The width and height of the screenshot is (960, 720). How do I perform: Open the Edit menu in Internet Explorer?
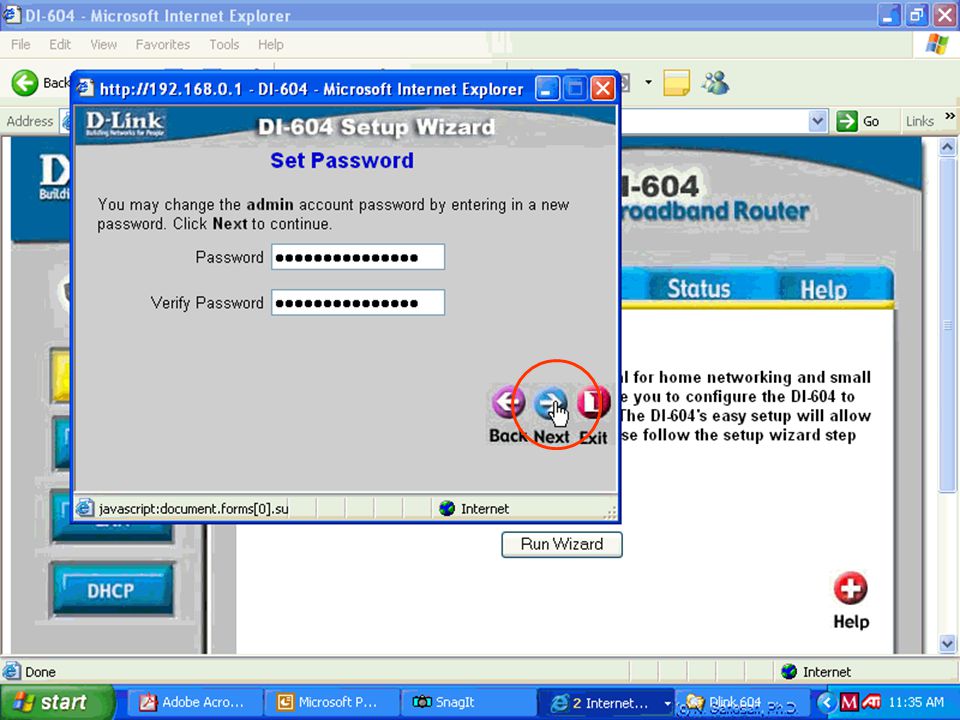(60, 45)
